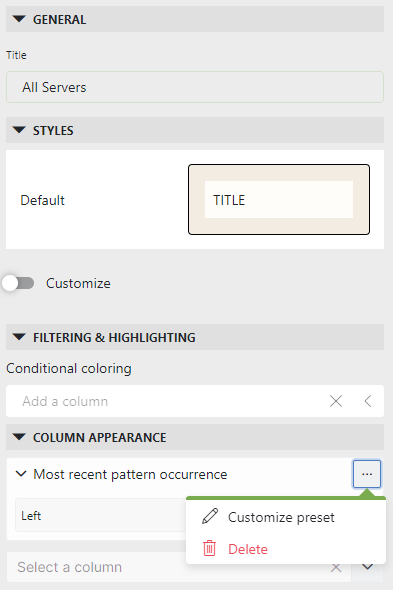Click the red trash icon beside Delete
Image resolution: width=393 pixels, height=590 pixels.
[209, 548]
